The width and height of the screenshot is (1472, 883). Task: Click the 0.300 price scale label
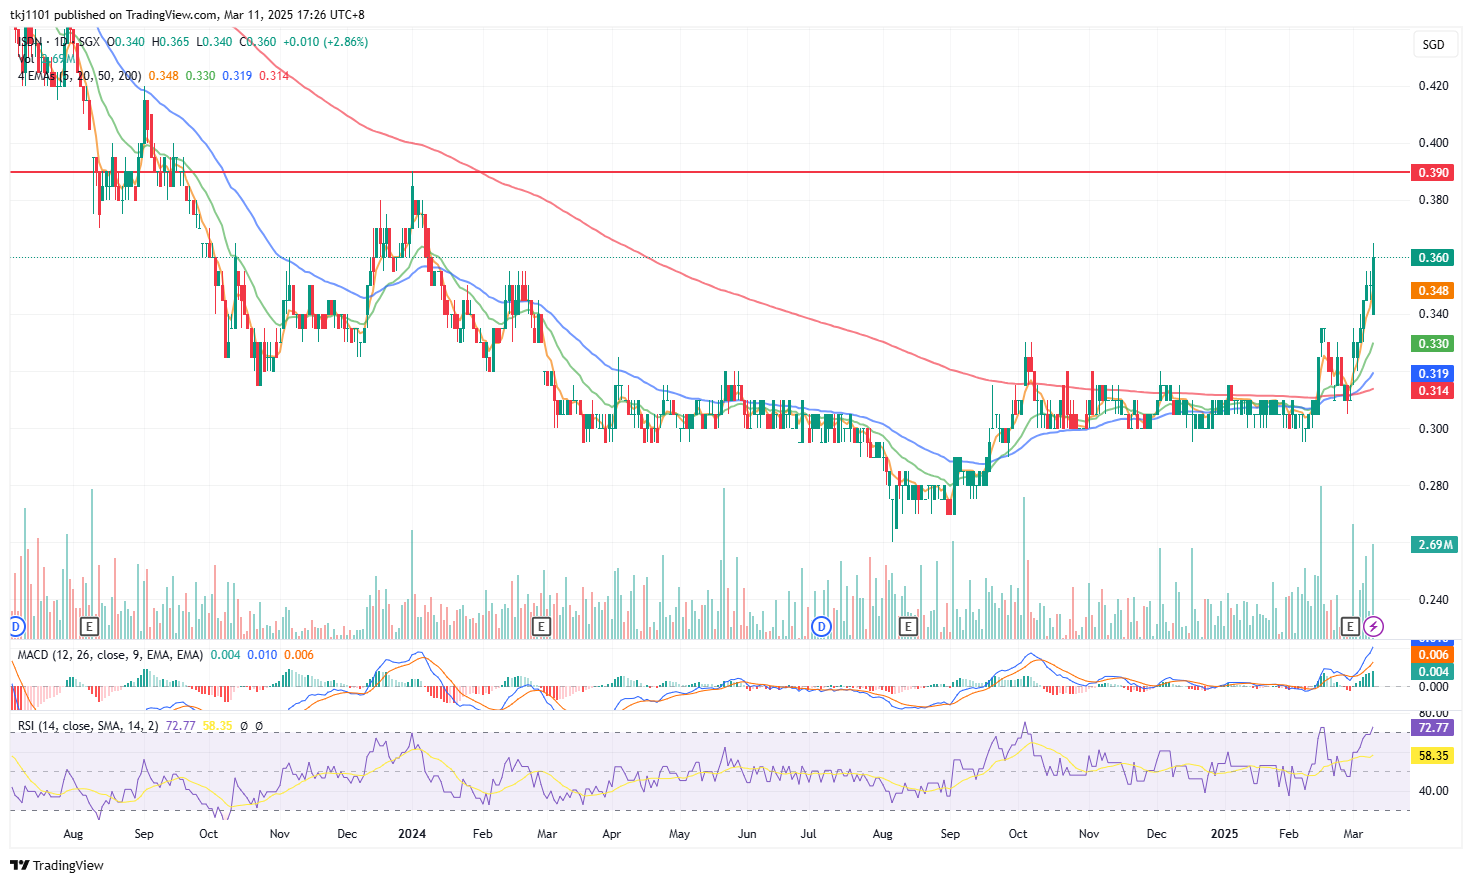[x=1433, y=429]
